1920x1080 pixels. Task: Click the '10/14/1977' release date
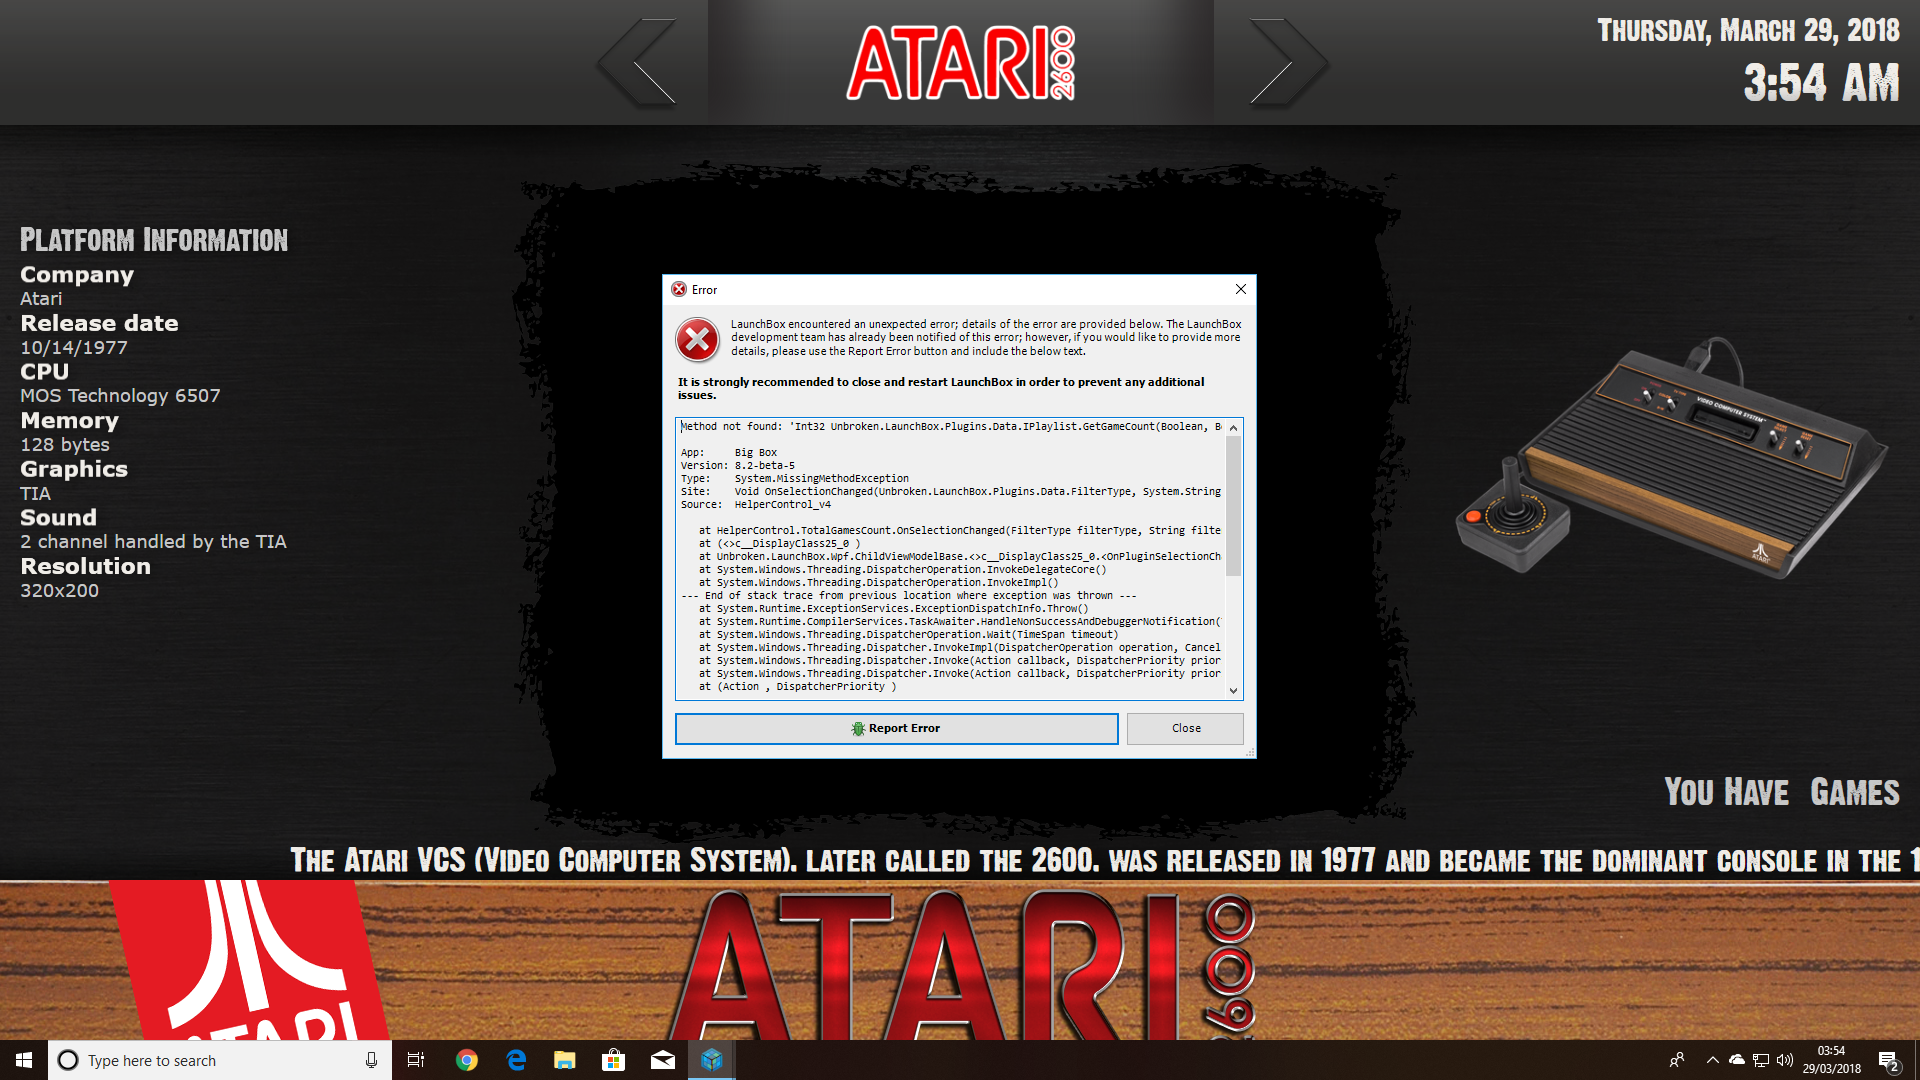74,348
